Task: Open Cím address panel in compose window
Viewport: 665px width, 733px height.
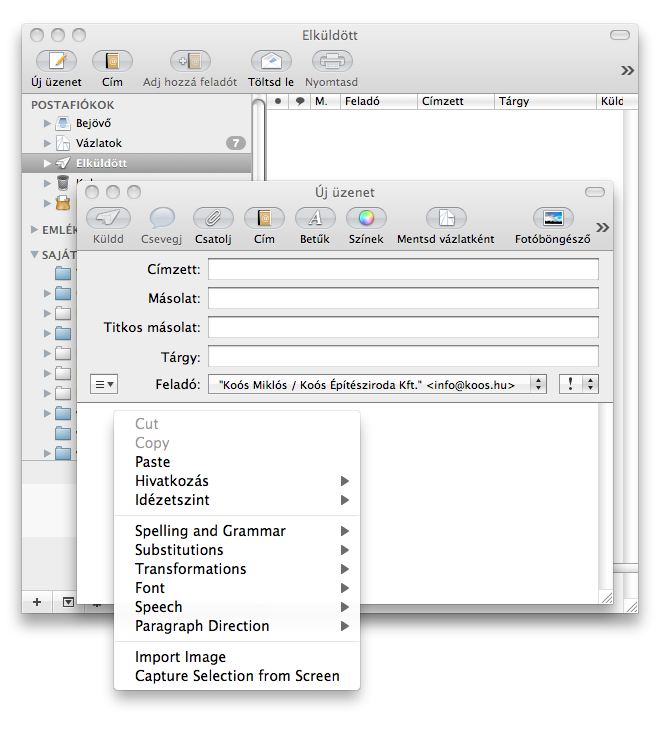Action: point(264,218)
